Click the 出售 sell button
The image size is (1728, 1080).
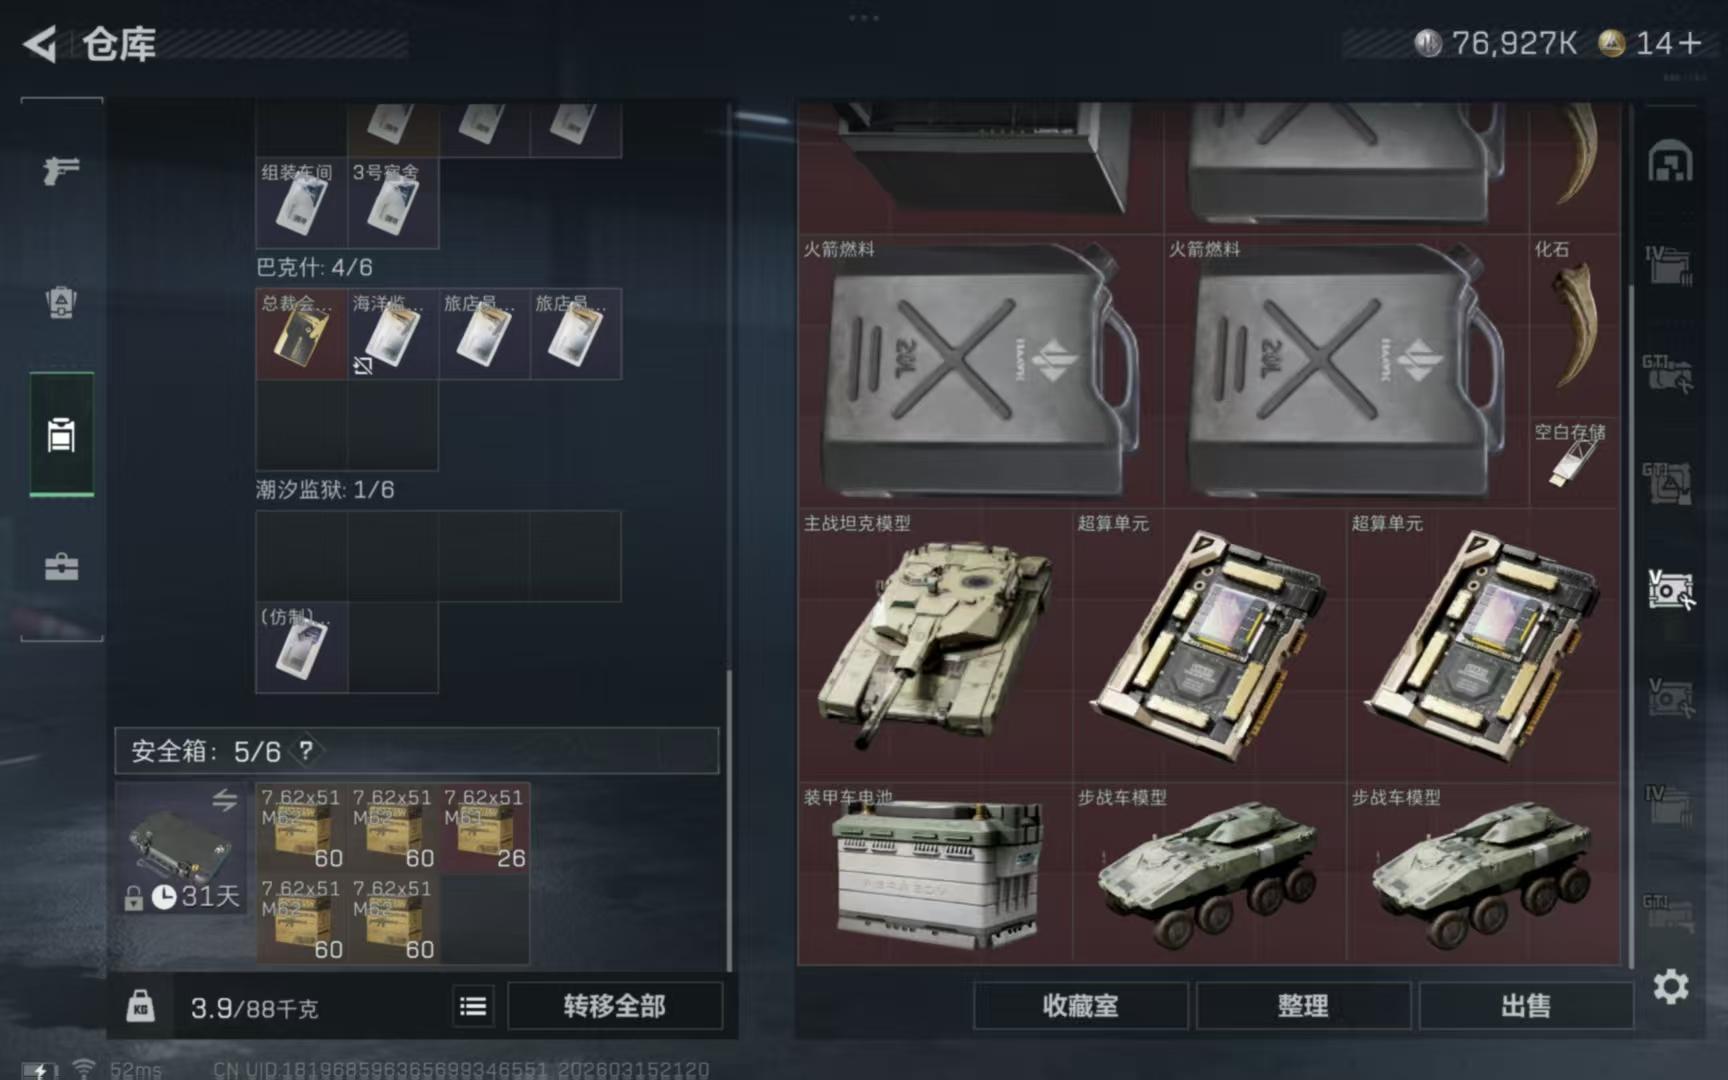(1525, 1006)
